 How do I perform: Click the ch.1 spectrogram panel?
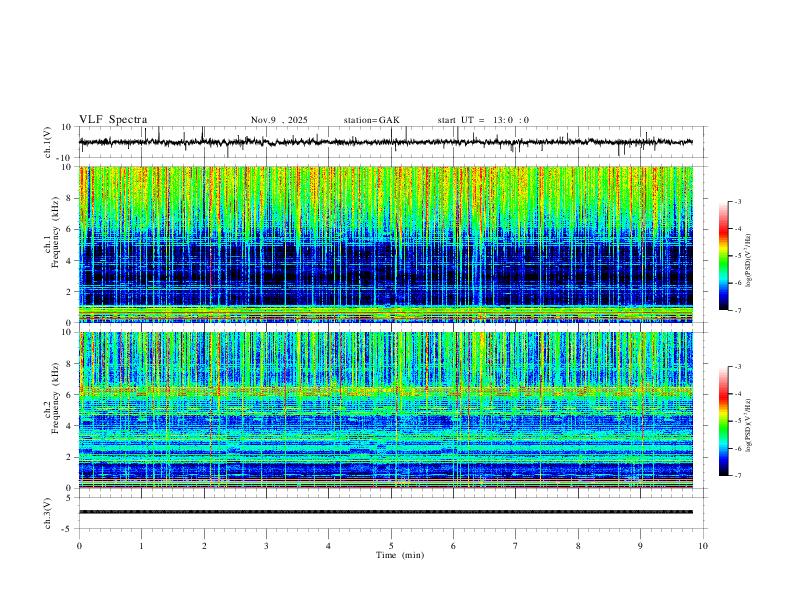pos(386,244)
